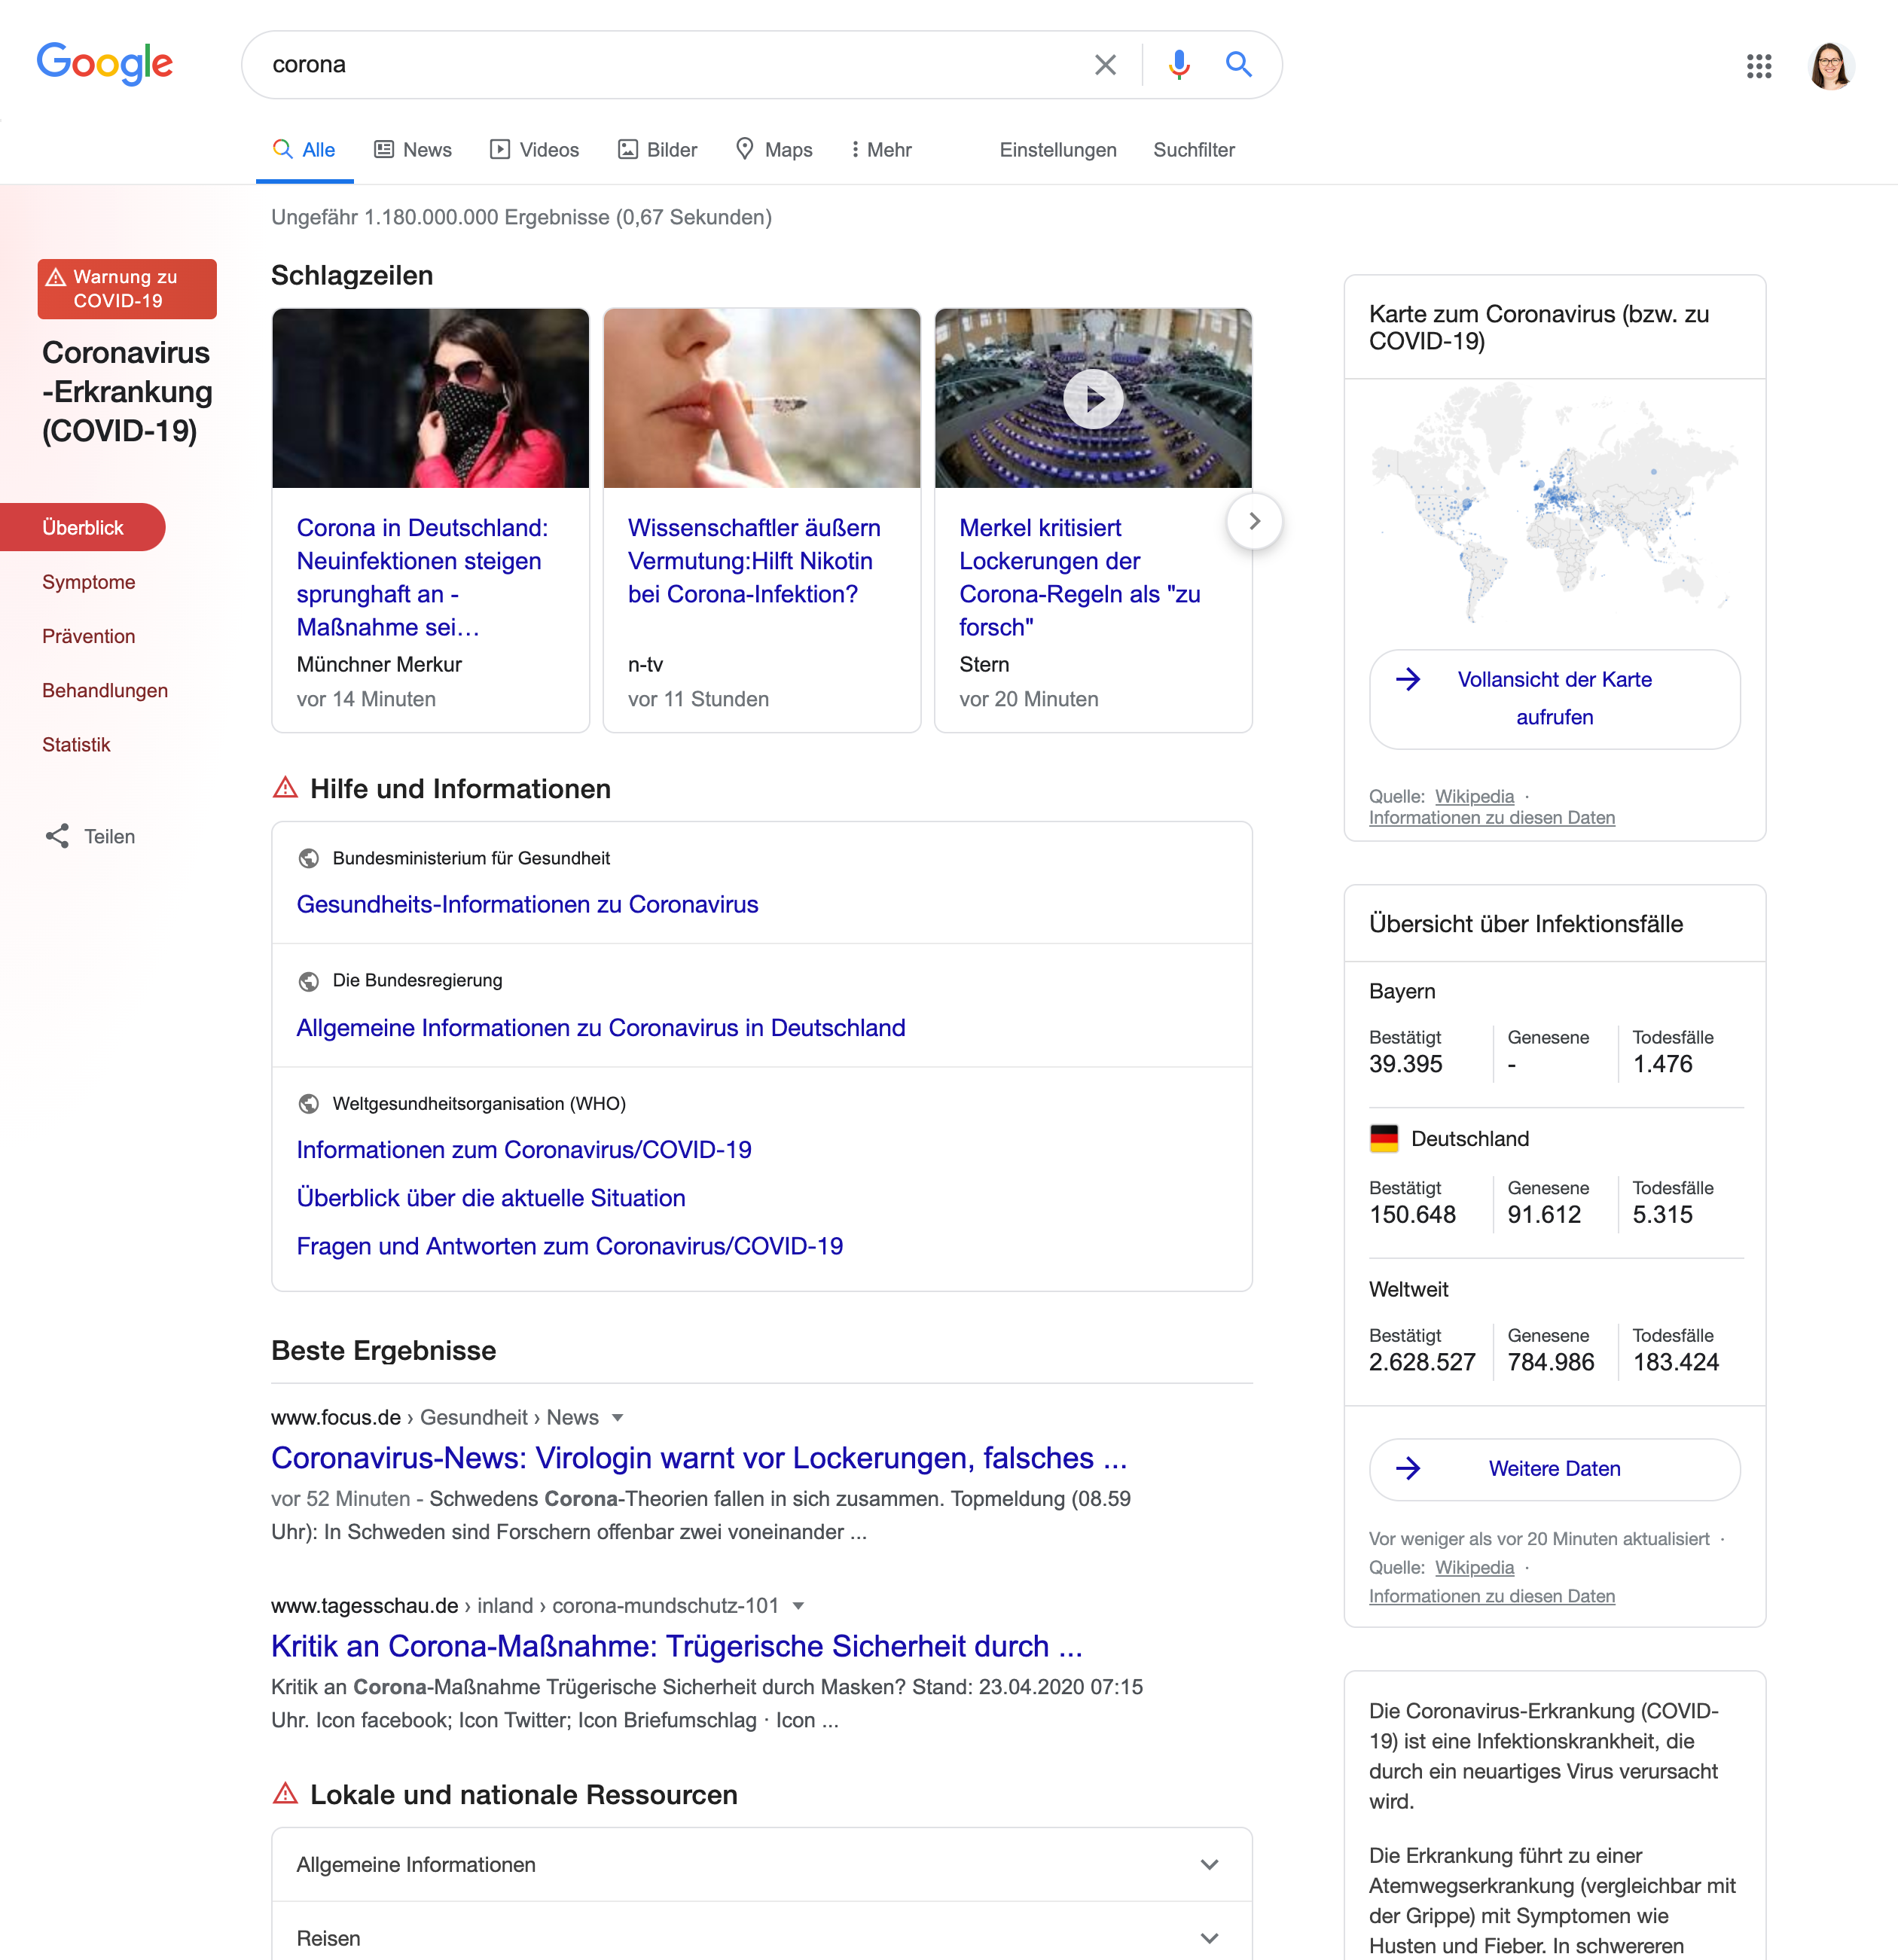Click the Deutschland flag icon
1898x1960 pixels.
pyautogui.click(x=1384, y=1138)
